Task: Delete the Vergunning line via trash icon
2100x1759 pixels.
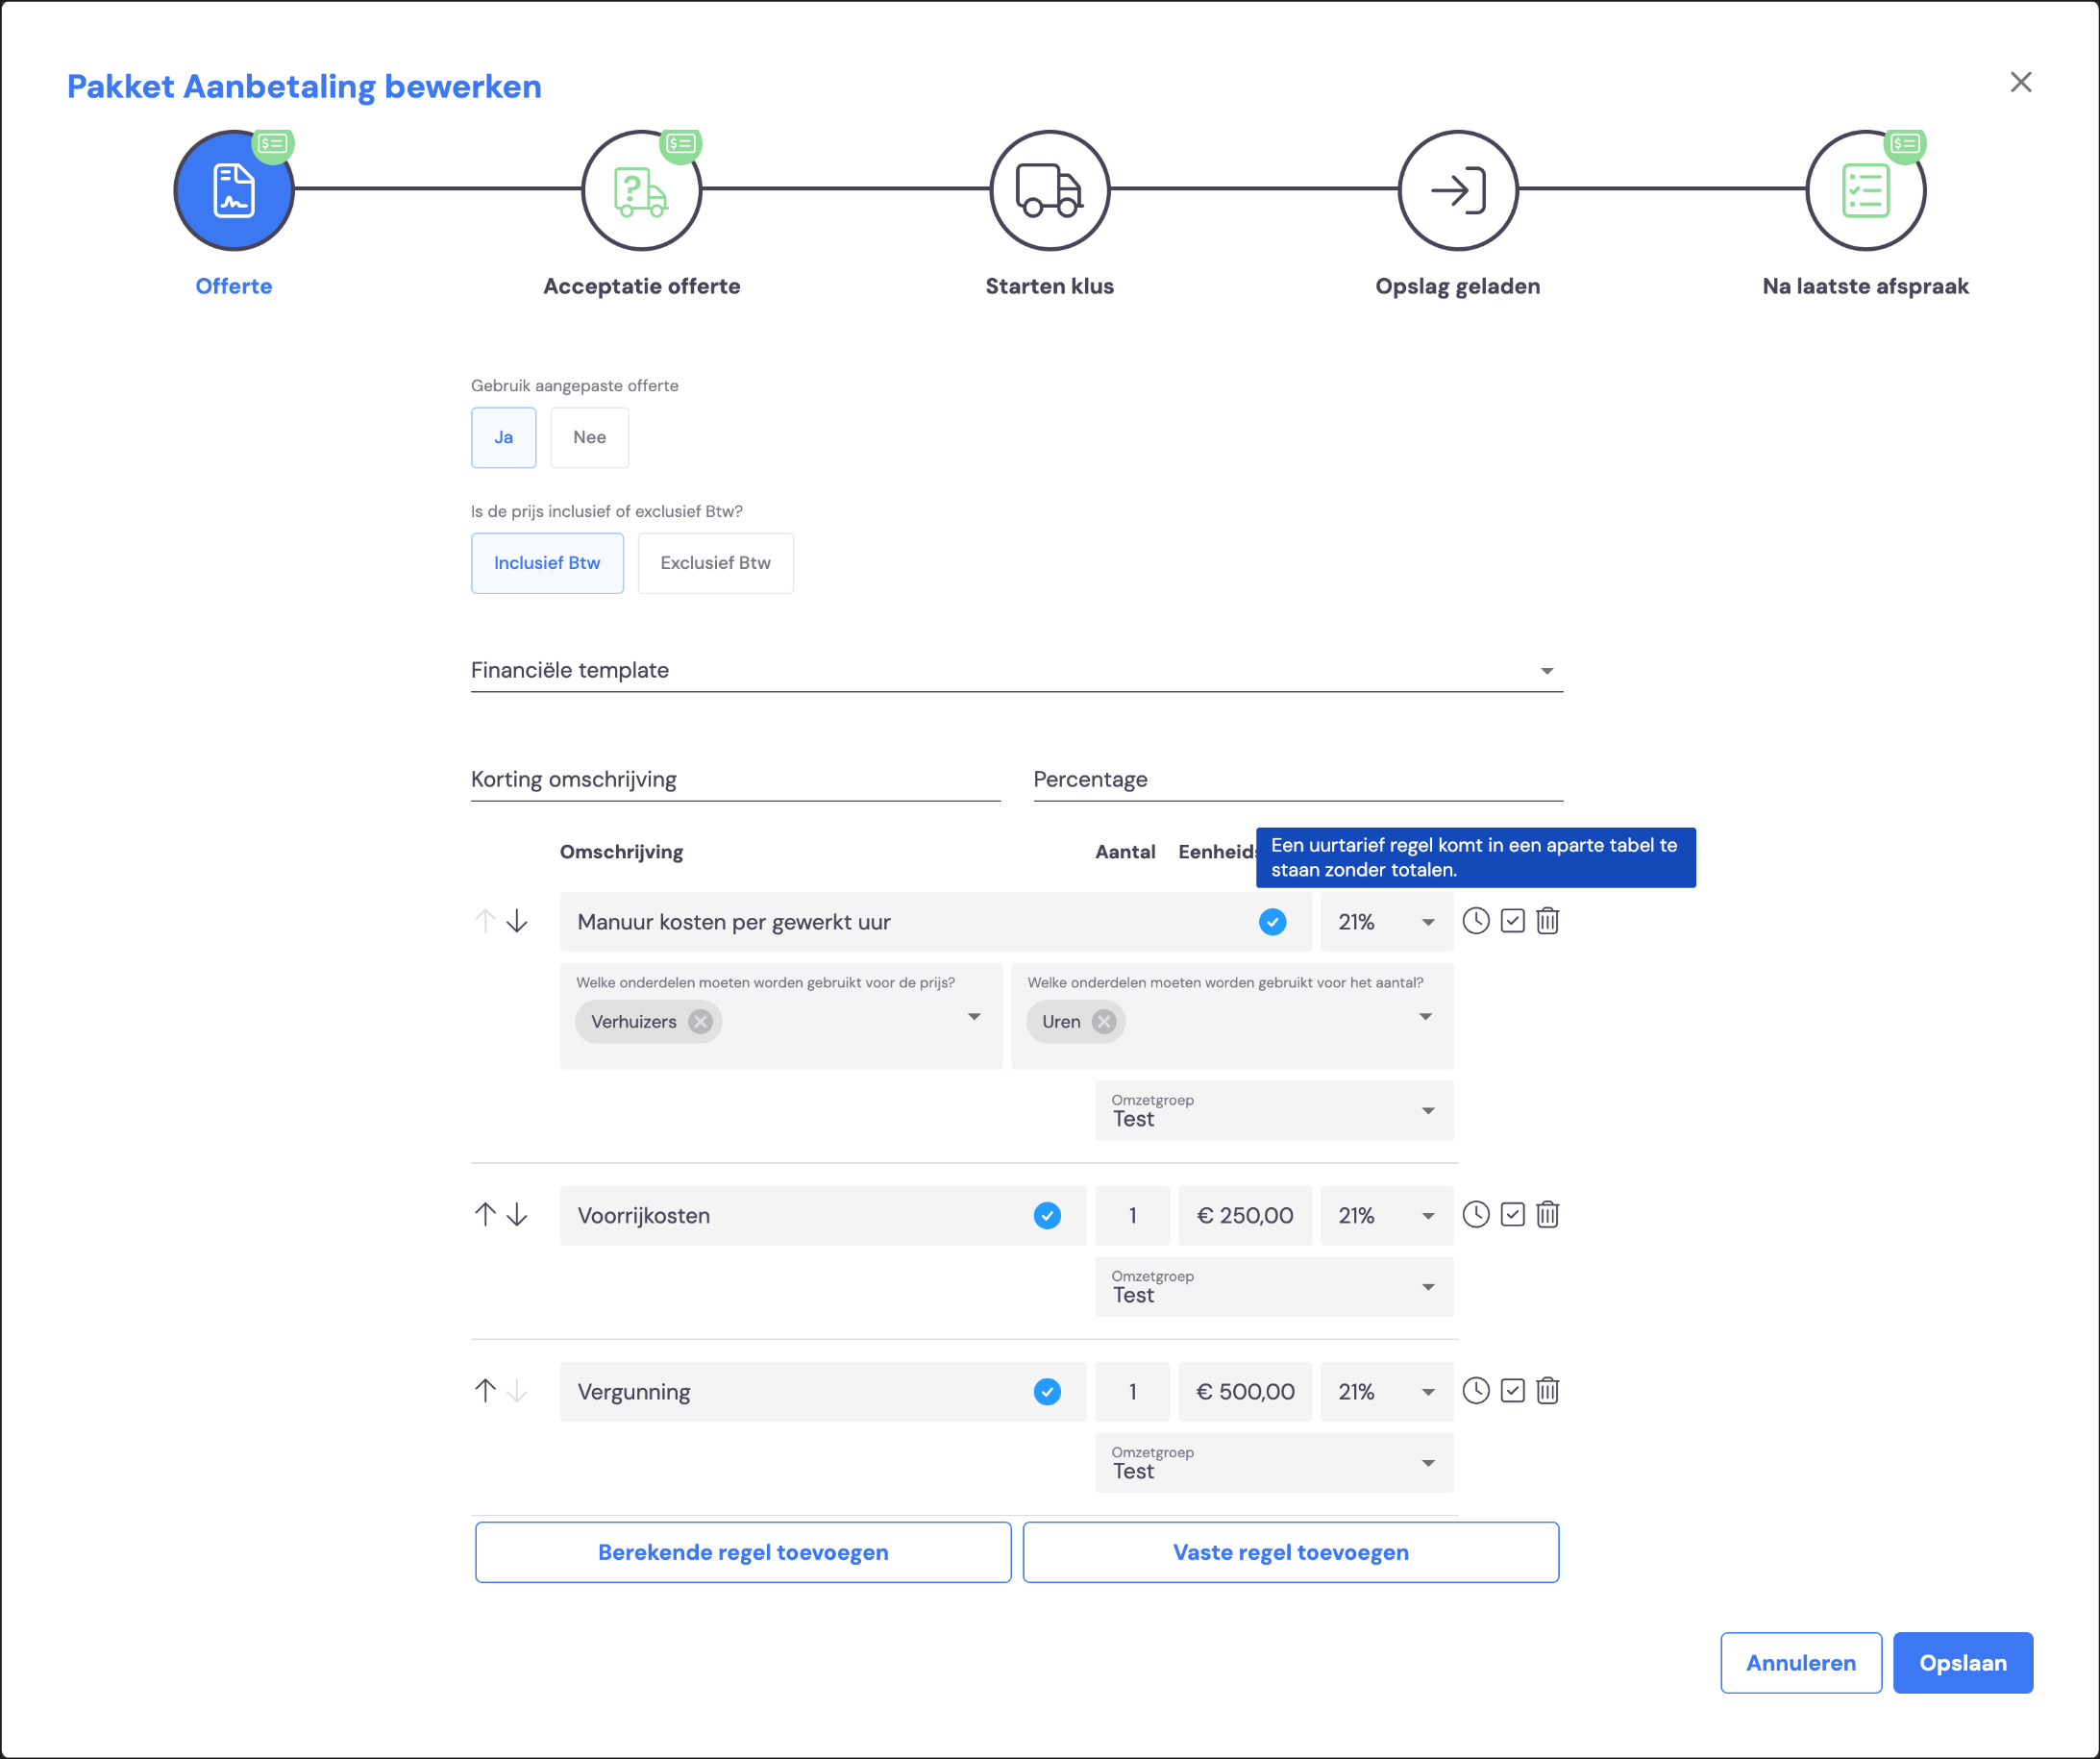Action: [1547, 1391]
